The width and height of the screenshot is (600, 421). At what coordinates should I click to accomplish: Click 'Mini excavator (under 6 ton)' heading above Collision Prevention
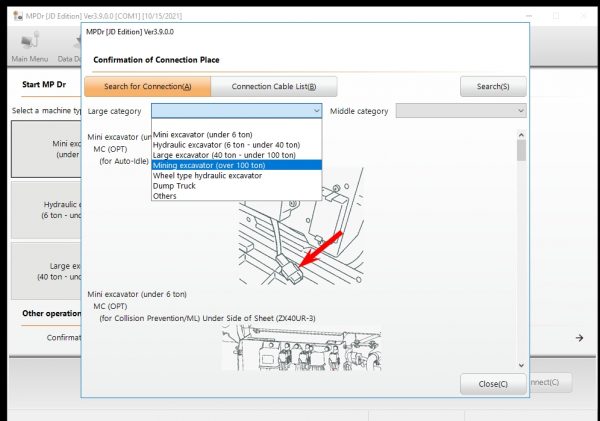coord(137,294)
